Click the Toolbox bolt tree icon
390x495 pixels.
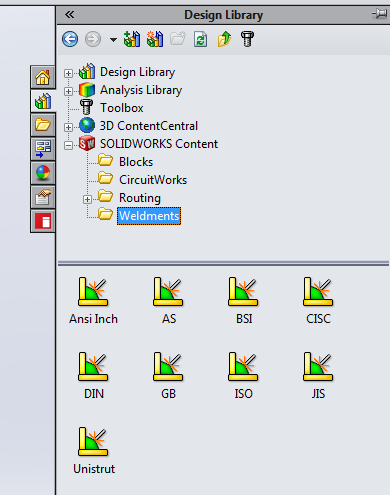pyautogui.click(x=87, y=107)
